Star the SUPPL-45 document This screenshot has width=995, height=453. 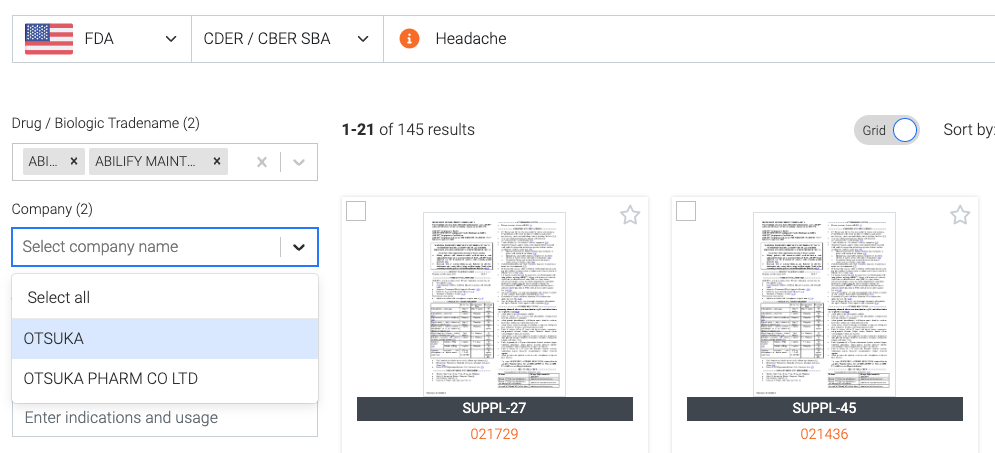(x=959, y=215)
